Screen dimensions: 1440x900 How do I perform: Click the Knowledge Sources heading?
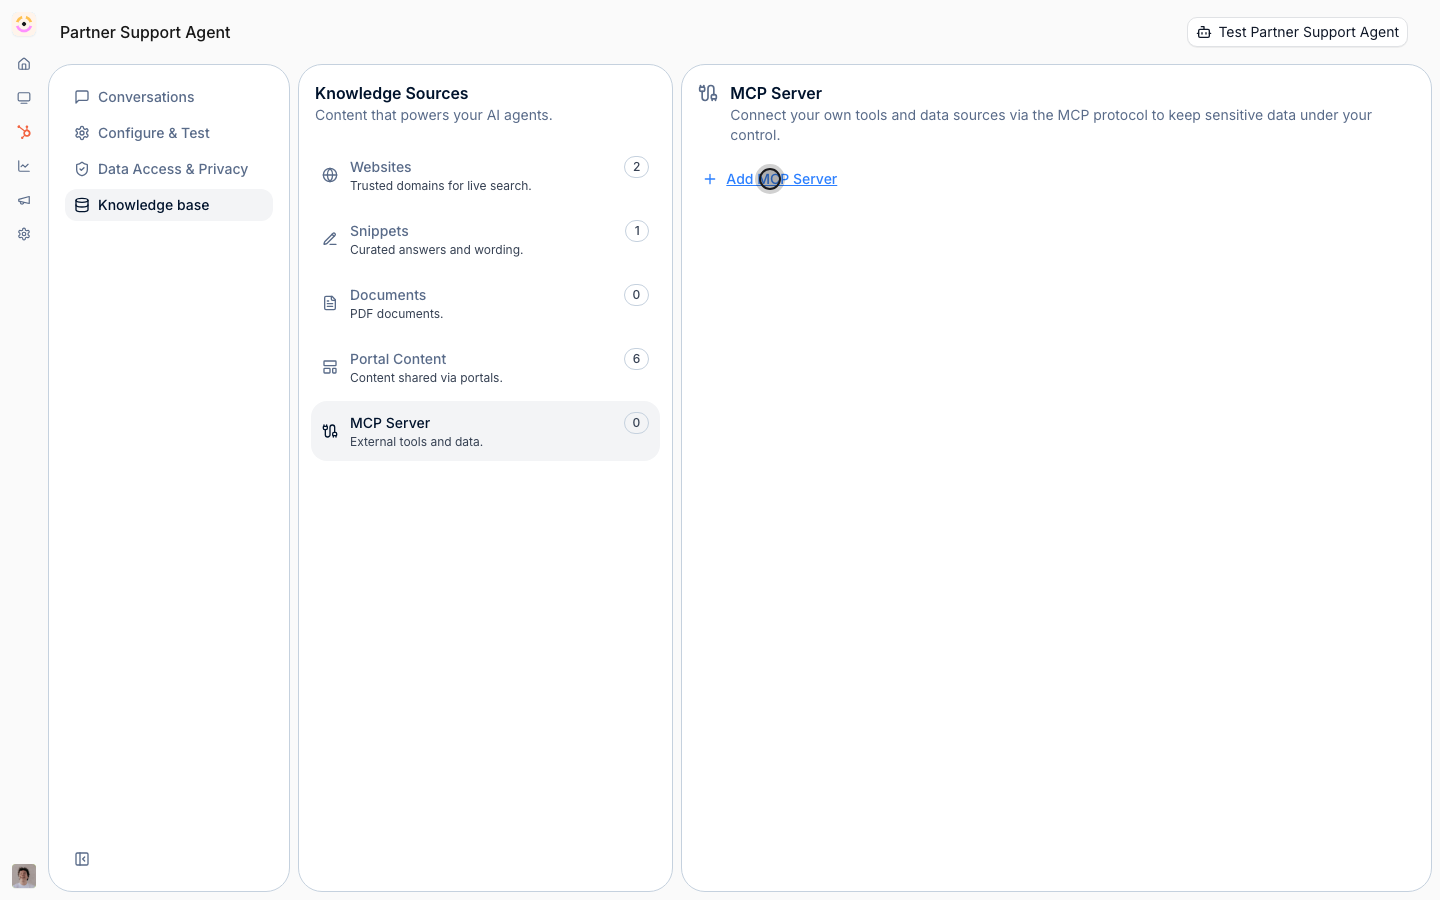click(391, 93)
